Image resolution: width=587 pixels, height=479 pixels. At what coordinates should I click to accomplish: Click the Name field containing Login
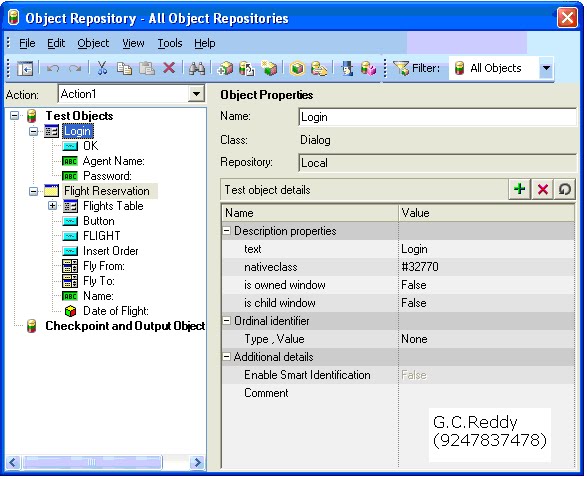(437, 117)
